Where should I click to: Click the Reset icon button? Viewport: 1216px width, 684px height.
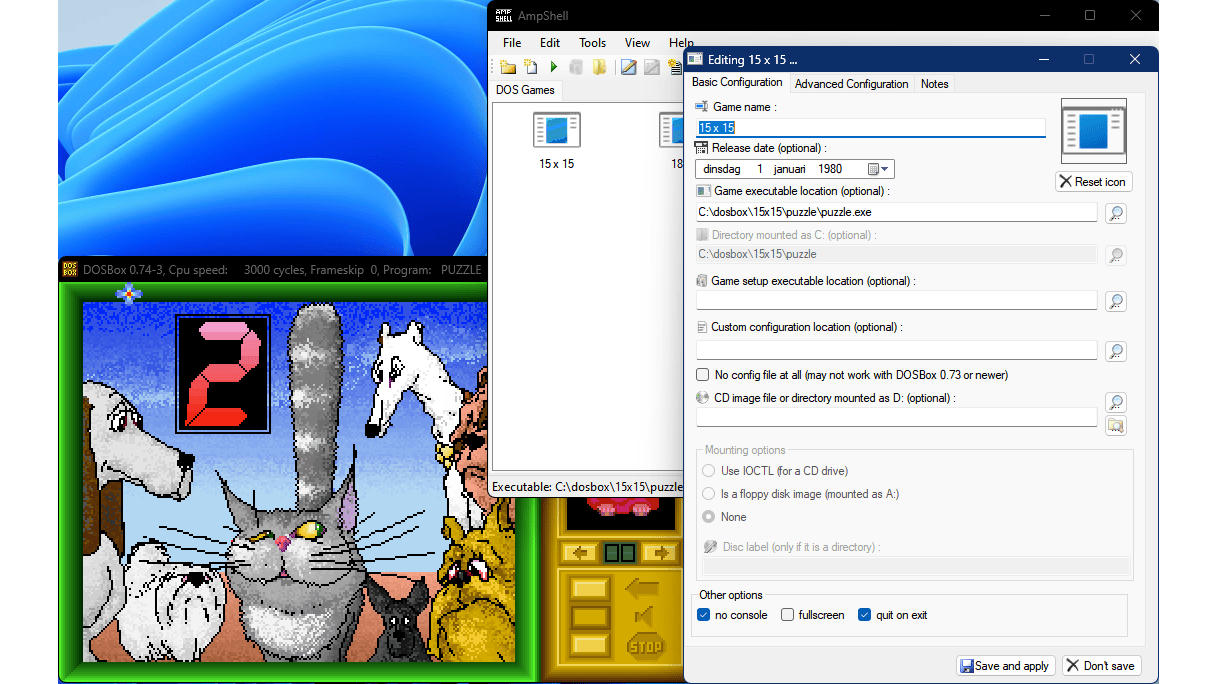coord(1093,182)
